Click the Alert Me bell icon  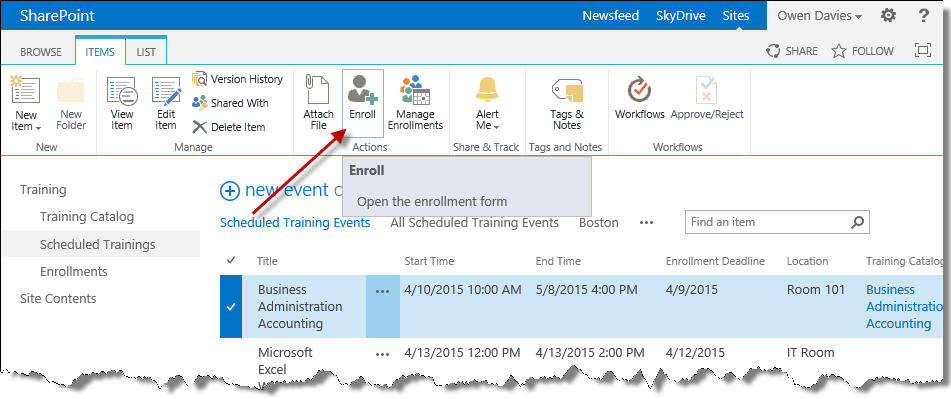click(487, 90)
